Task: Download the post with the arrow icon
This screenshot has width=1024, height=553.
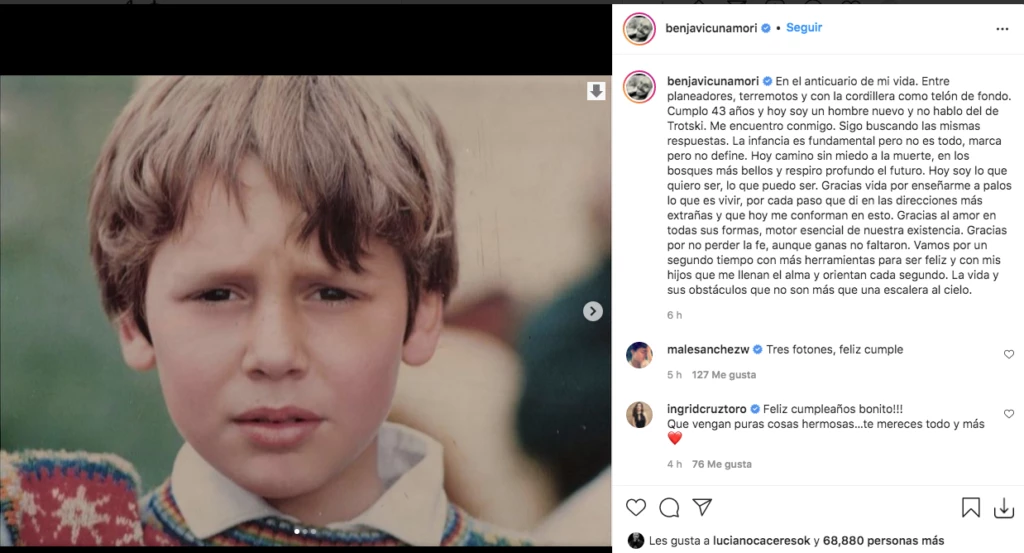Action: coord(1003,508)
